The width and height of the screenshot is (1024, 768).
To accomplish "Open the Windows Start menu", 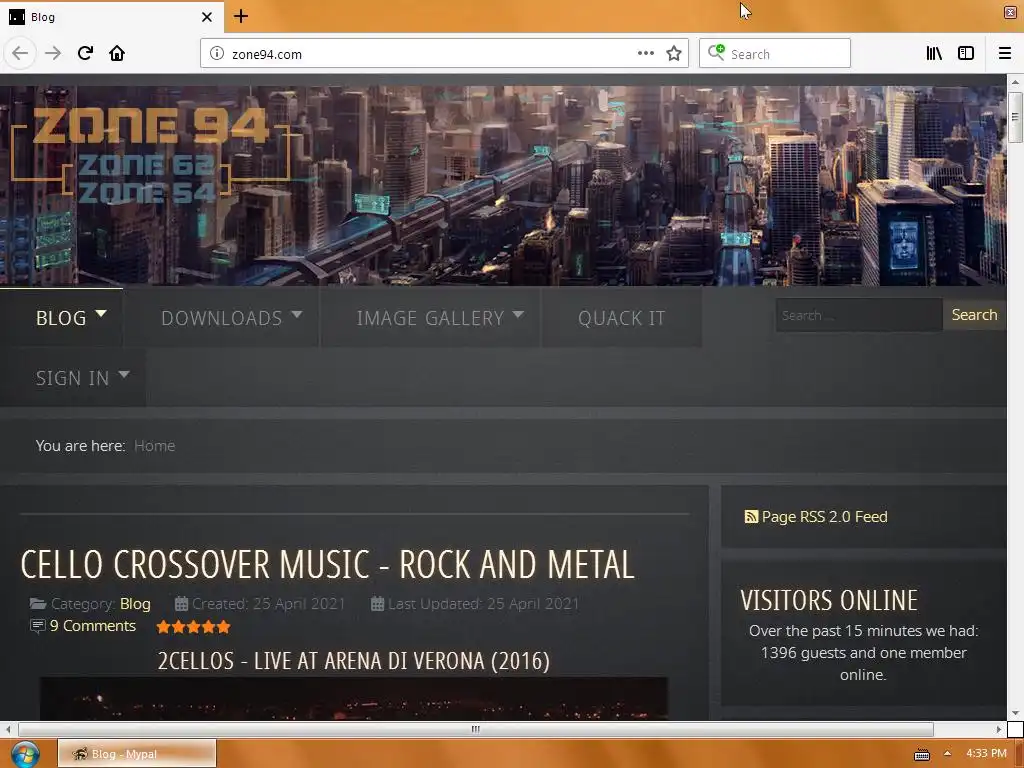I will click(24, 754).
